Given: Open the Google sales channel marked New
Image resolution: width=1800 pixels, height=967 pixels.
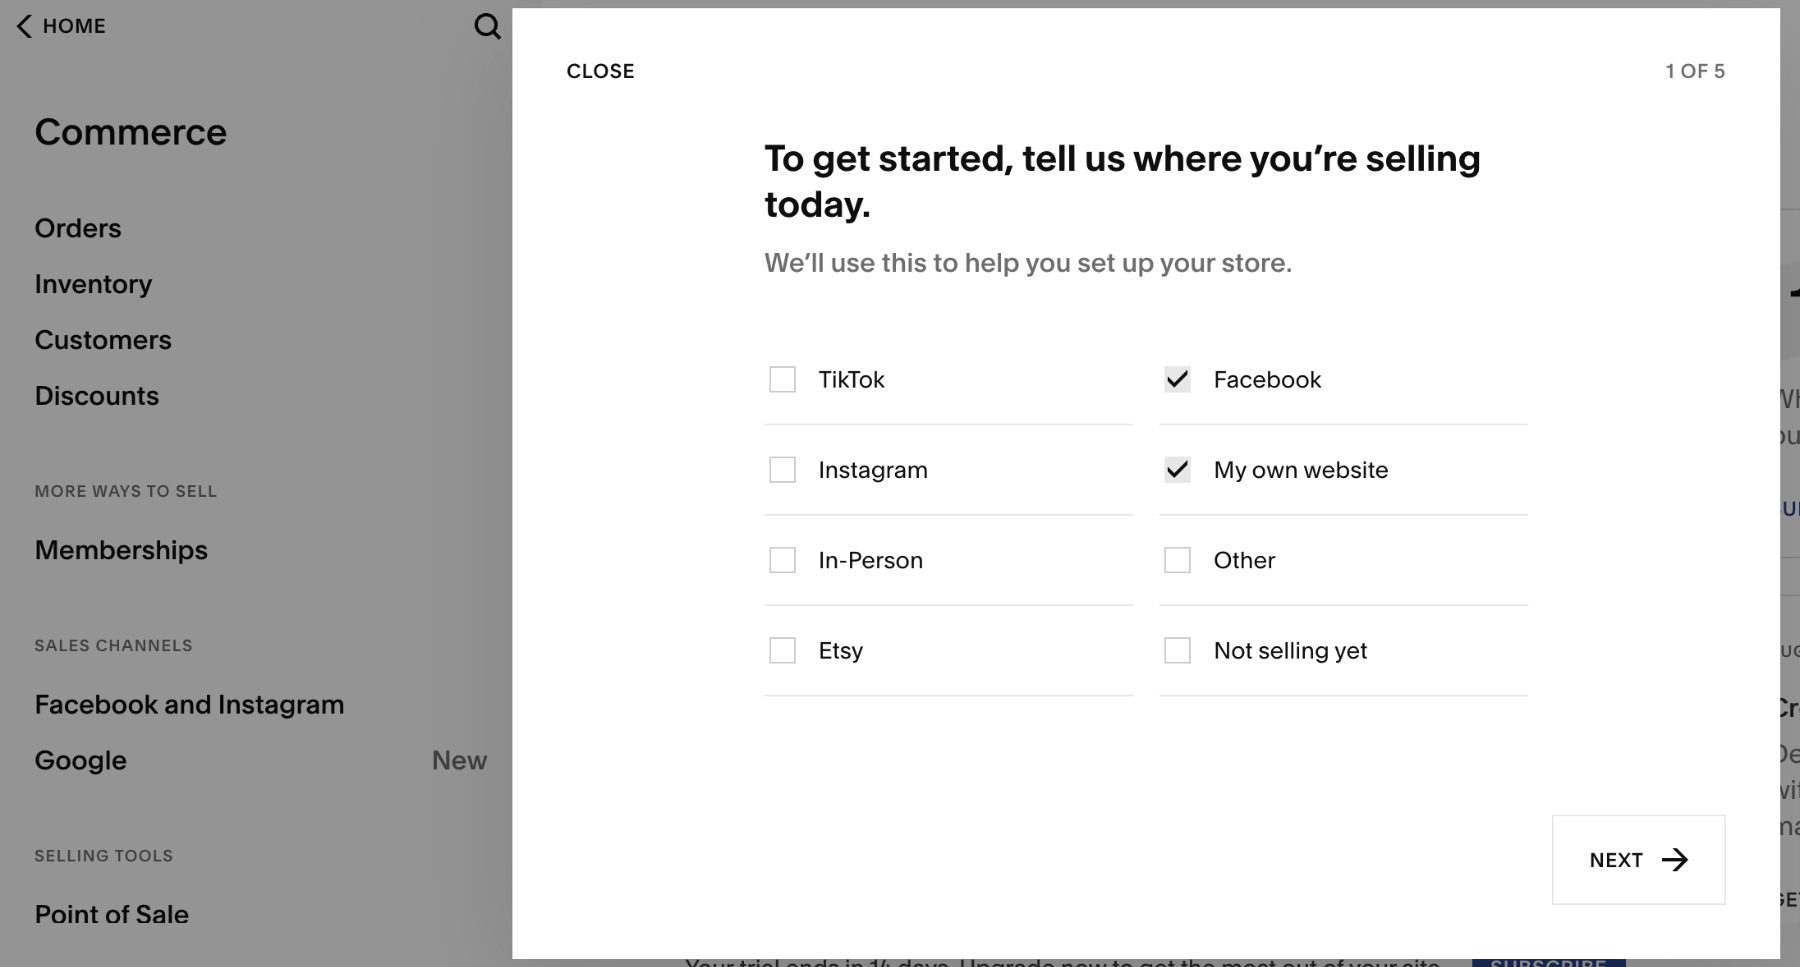Looking at the screenshot, I should tap(80, 760).
